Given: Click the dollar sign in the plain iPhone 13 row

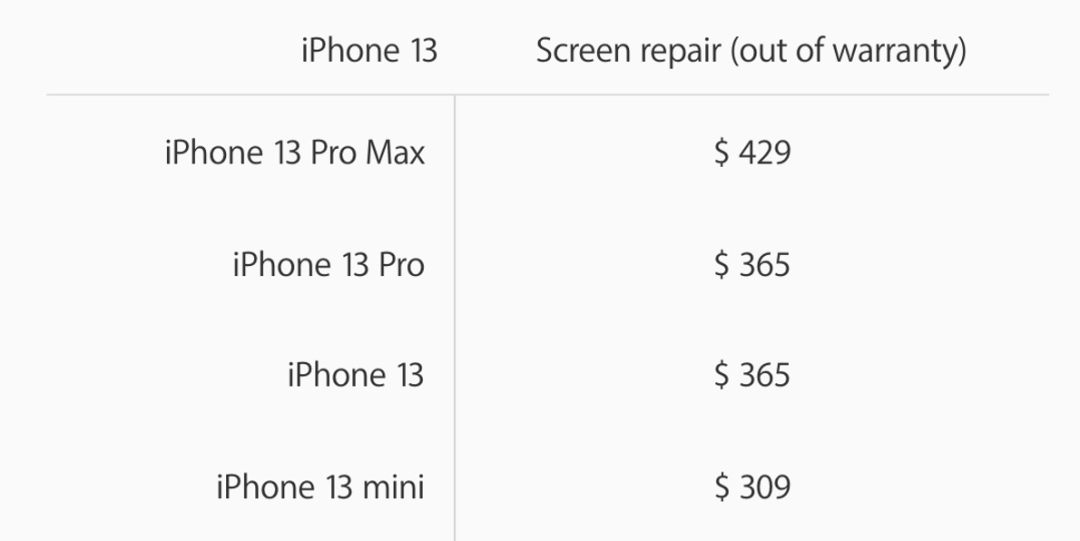Looking at the screenshot, I should 722,375.
